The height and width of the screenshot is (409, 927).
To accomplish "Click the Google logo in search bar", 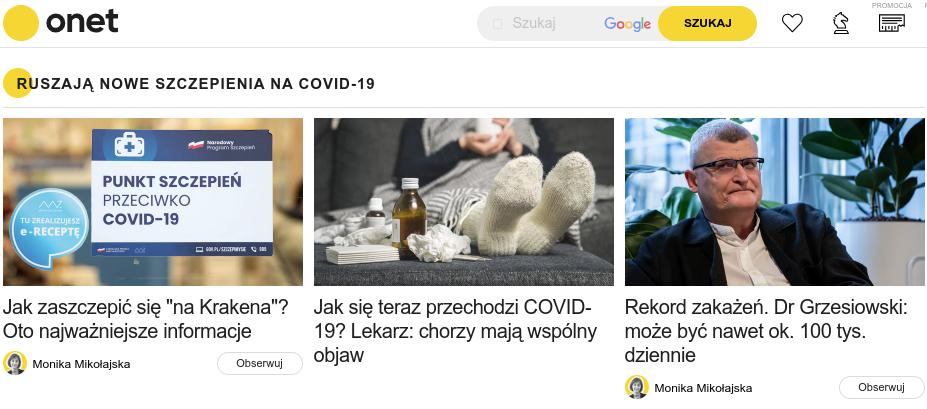I will 627,24.
